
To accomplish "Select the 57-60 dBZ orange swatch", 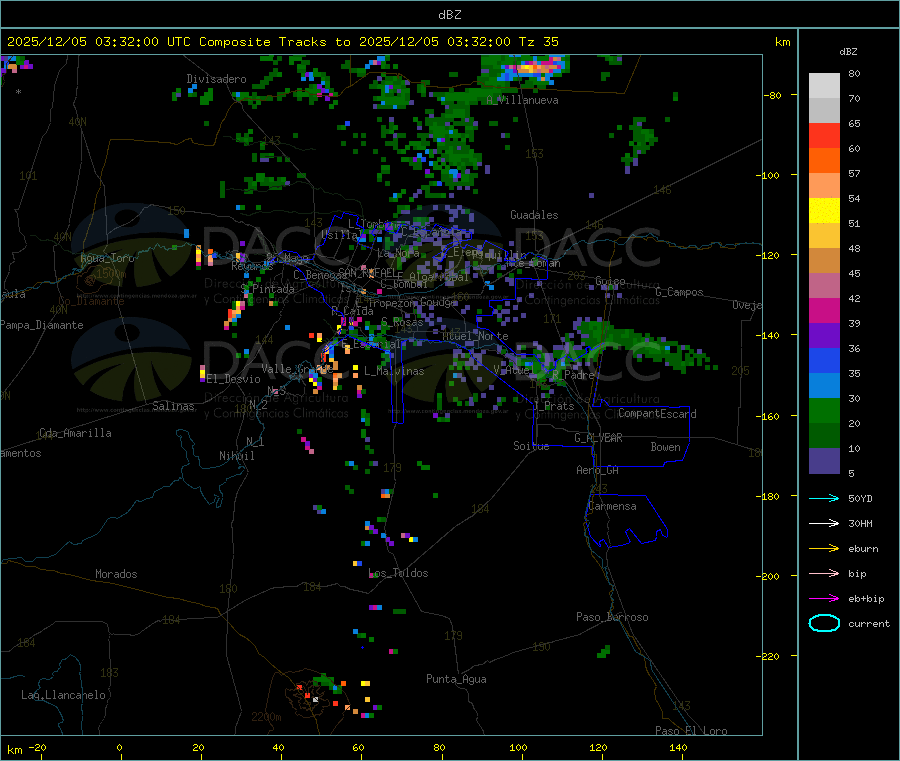I will pyautogui.click(x=824, y=161).
